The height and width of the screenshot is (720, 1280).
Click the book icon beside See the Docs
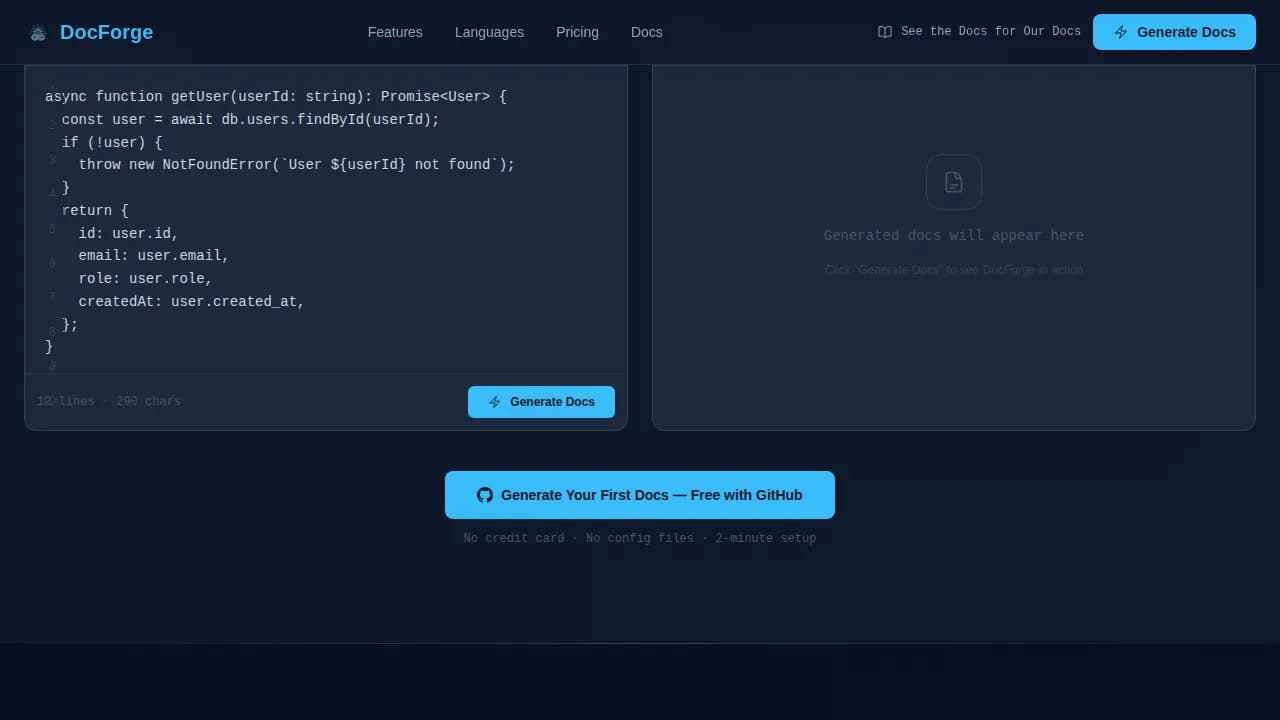pyautogui.click(x=885, y=32)
